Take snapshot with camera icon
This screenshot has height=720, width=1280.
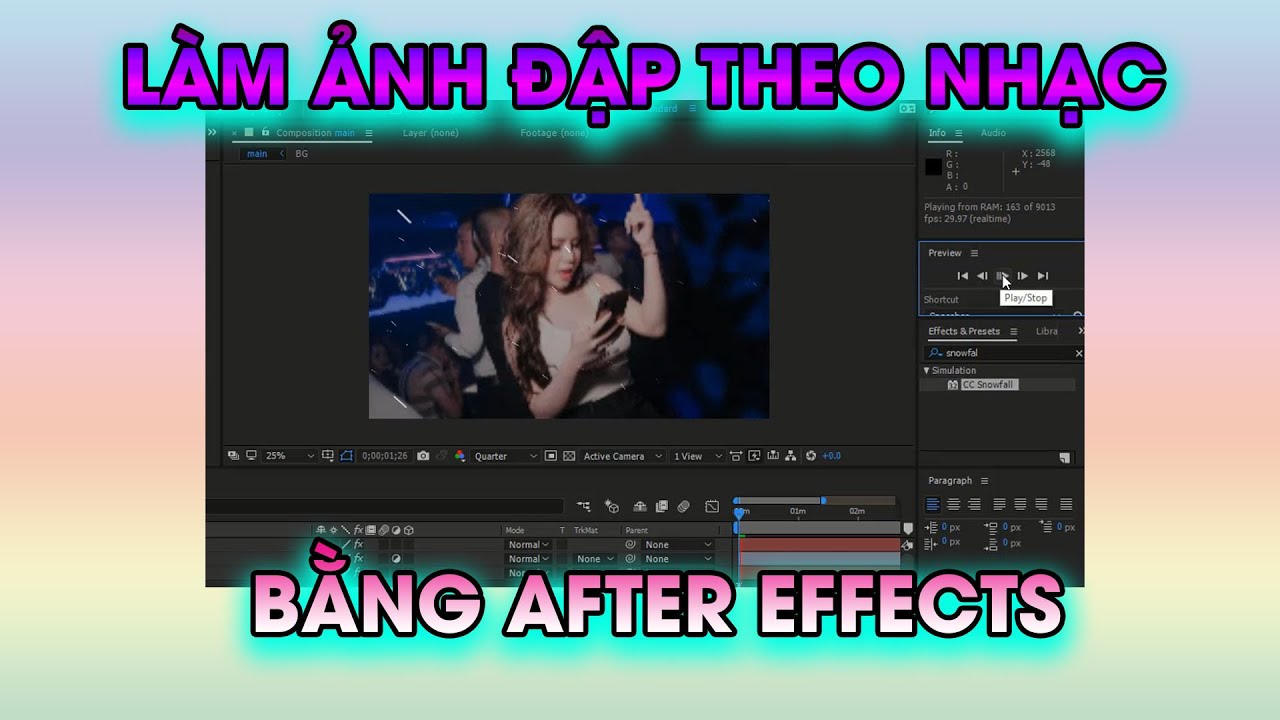(423, 456)
